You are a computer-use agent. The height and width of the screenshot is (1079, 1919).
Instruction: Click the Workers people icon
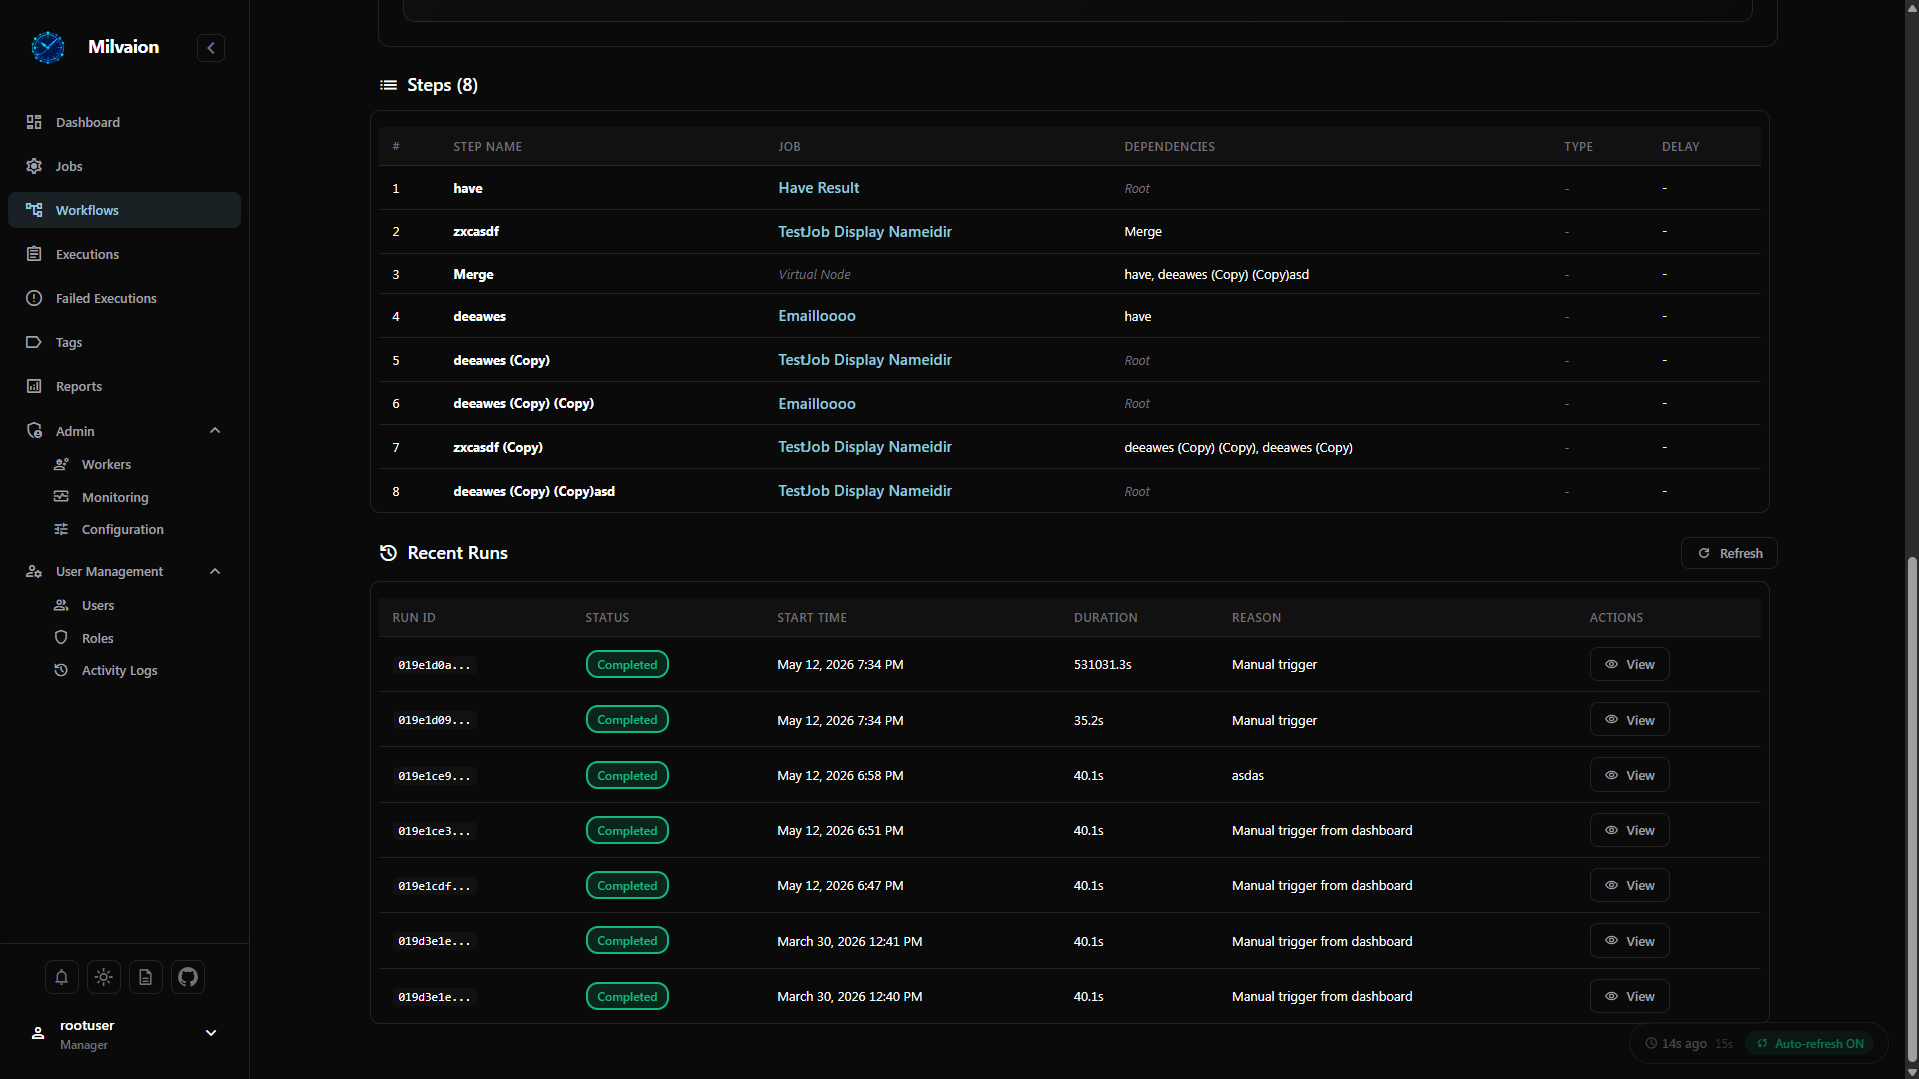(x=61, y=464)
